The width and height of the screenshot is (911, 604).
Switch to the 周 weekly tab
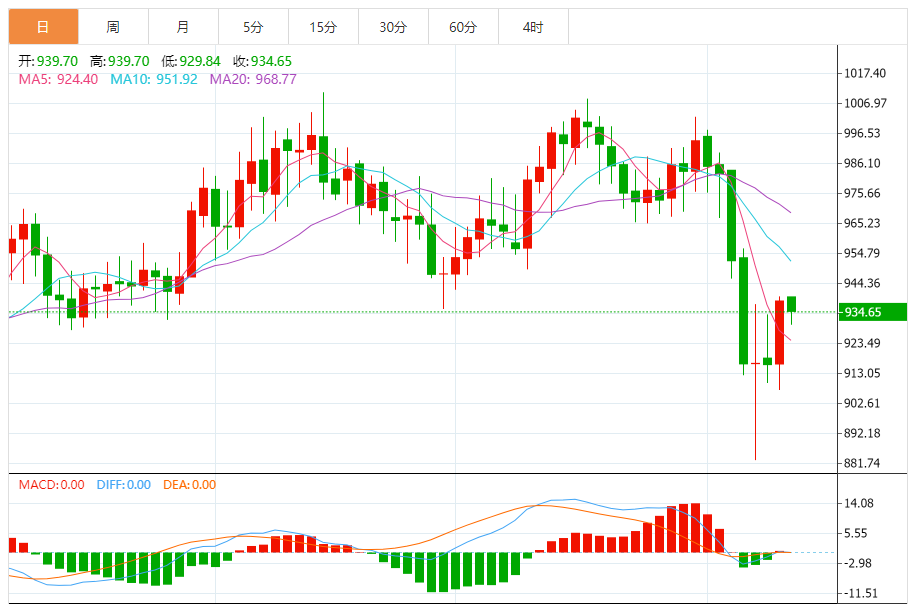(113, 27)
